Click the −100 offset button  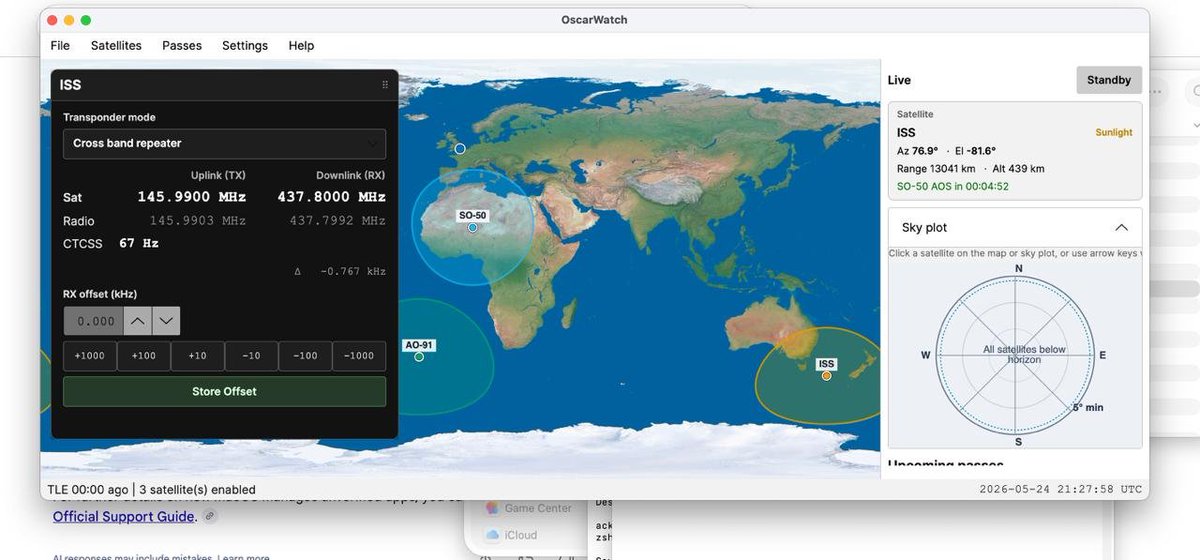point(306,356)
